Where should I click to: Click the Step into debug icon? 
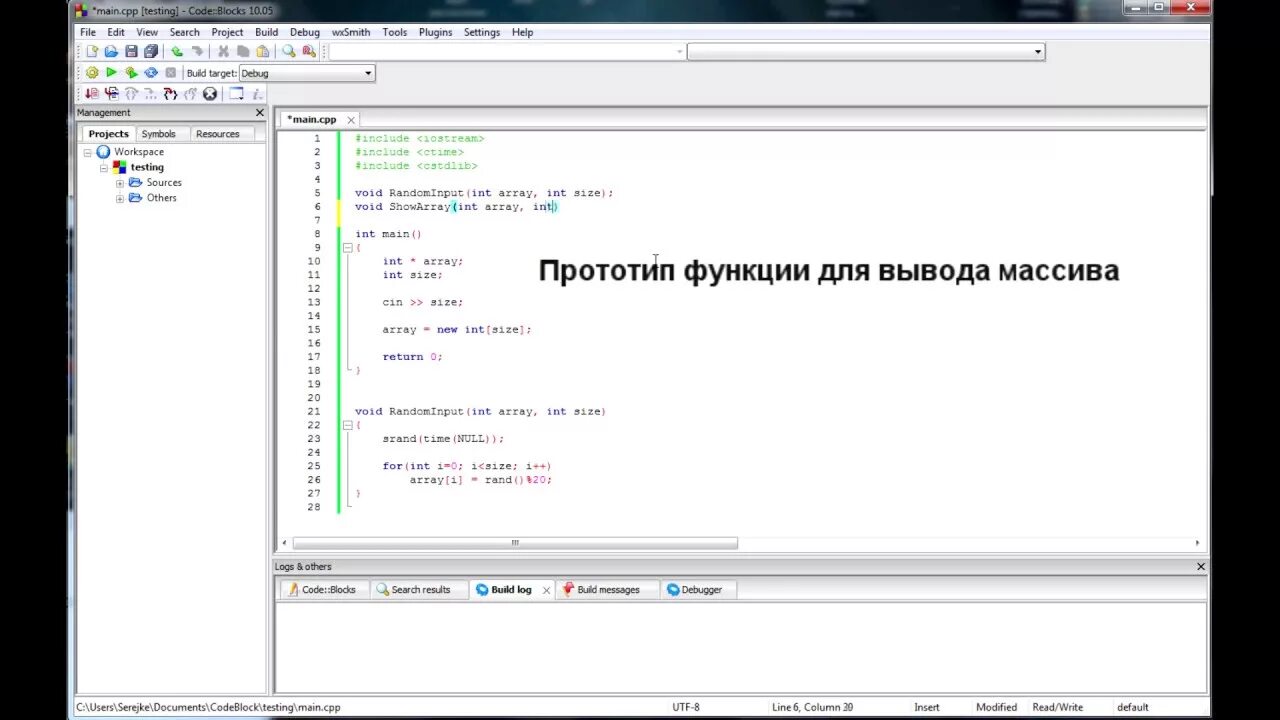pos(171,94)
